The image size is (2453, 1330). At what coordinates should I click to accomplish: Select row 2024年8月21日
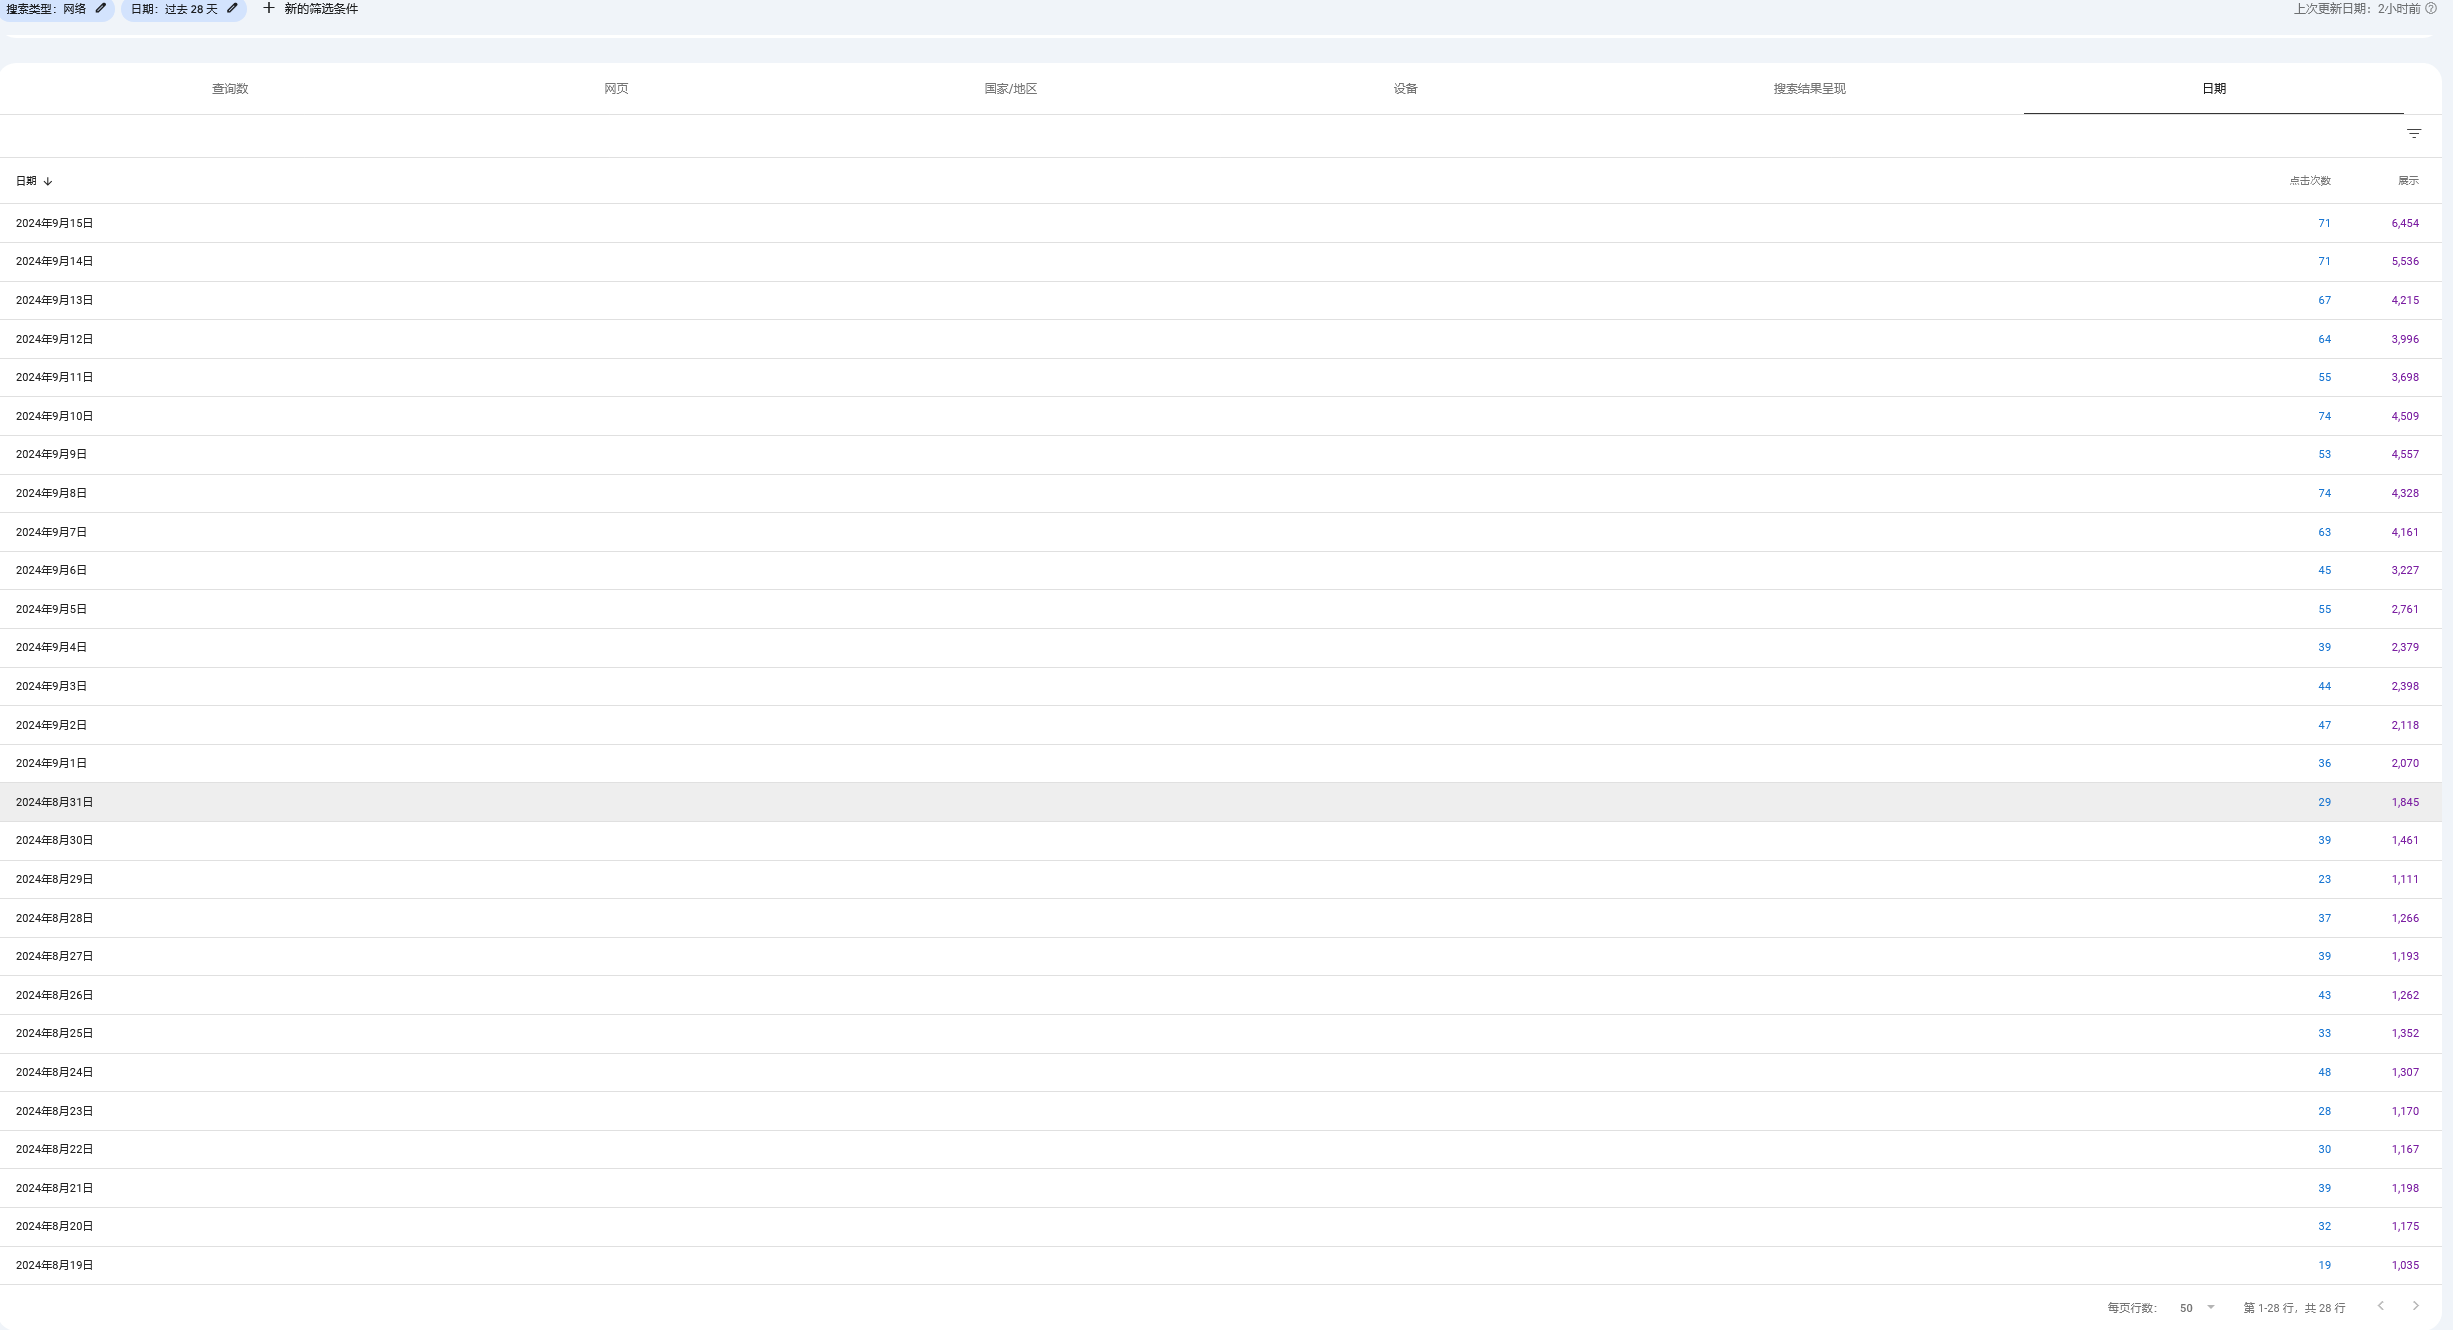tap(1221, 1188)
